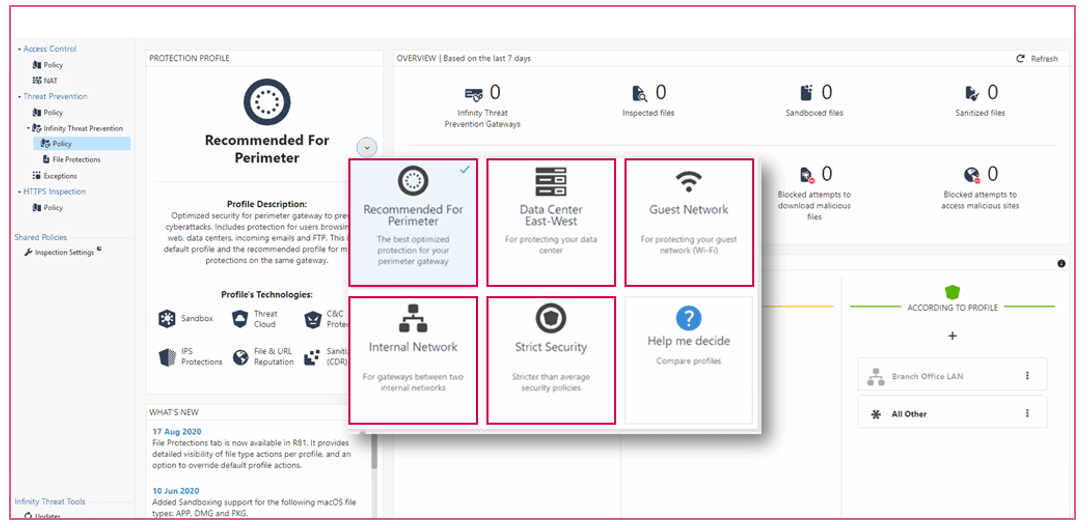Click the Sanitization (CDR) icon
This screenshot has width=1088, height=528.
tap(313, 357)
